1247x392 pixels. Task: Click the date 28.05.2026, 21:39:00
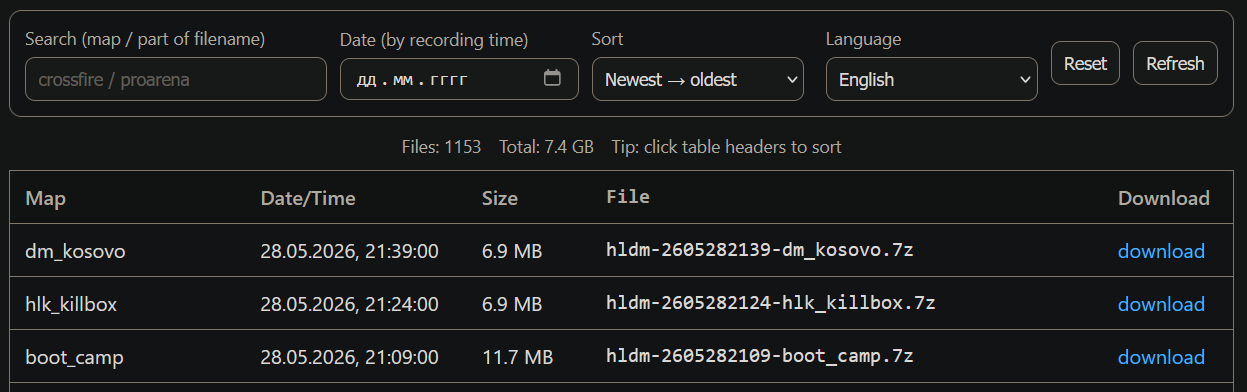pyautogui.click(x=349, y=251)
